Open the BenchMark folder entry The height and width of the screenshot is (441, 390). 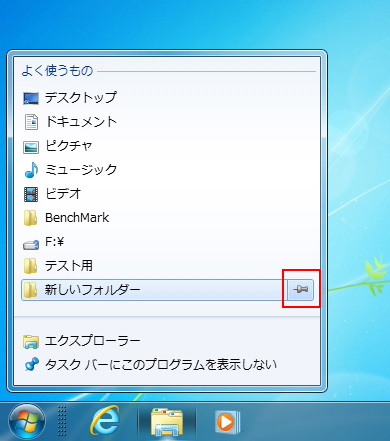coord(167,218)
